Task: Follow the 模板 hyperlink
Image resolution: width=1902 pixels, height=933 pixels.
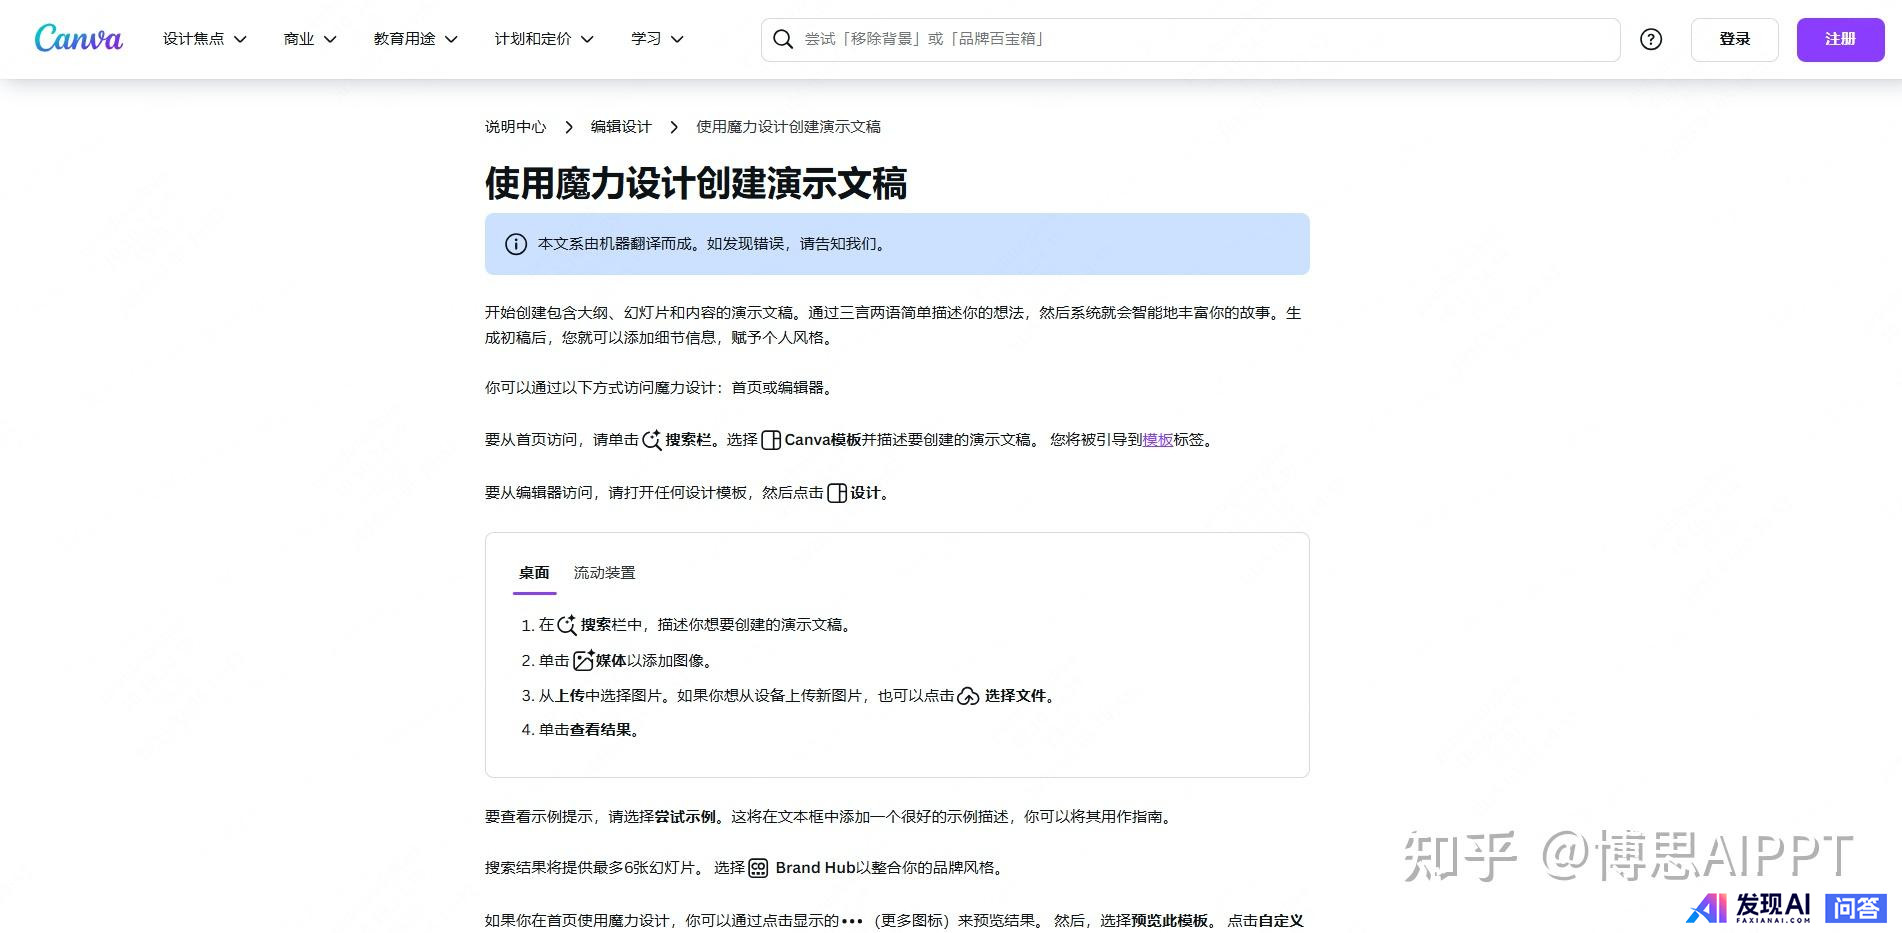Action: click(1157, 440)
